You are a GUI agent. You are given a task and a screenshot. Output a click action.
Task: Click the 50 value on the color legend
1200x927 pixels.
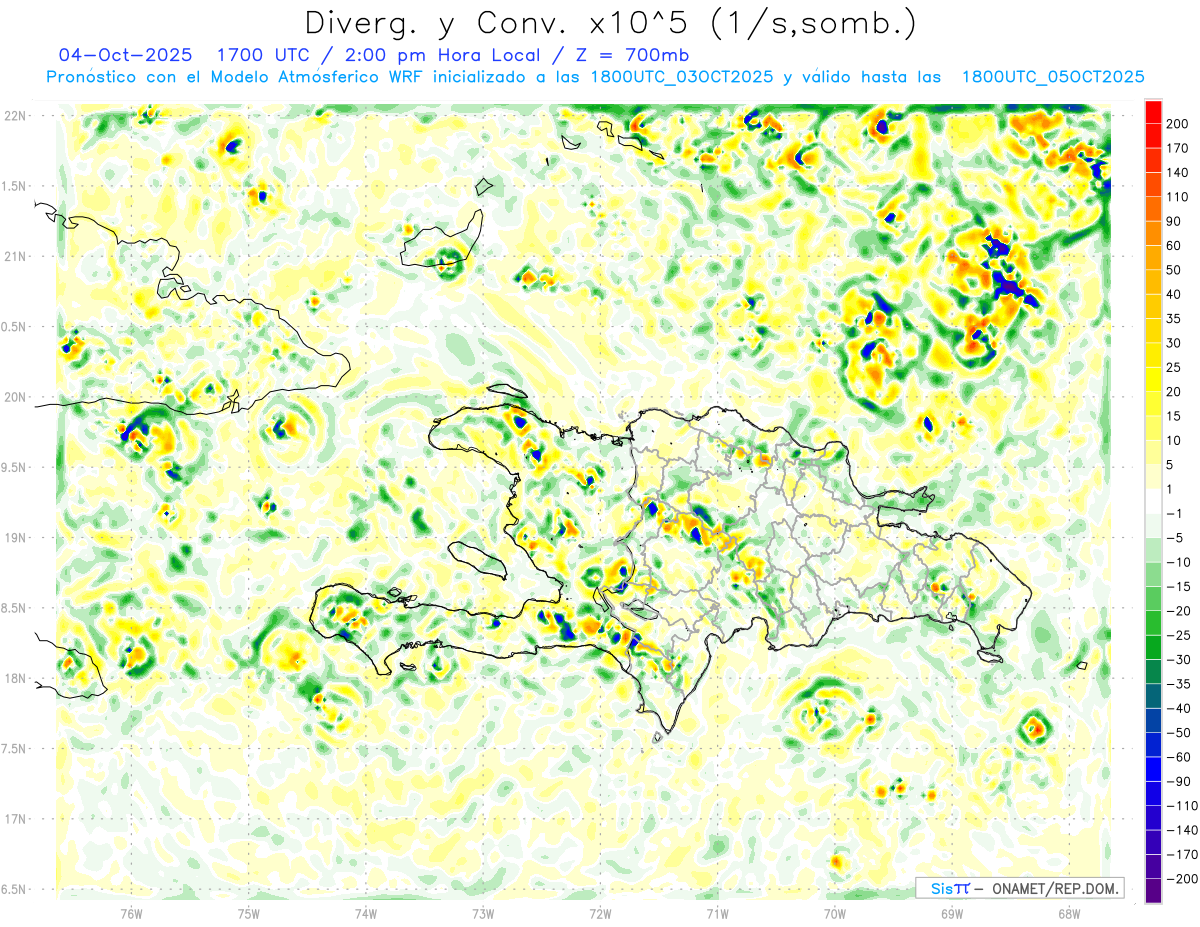point(1176,270)
